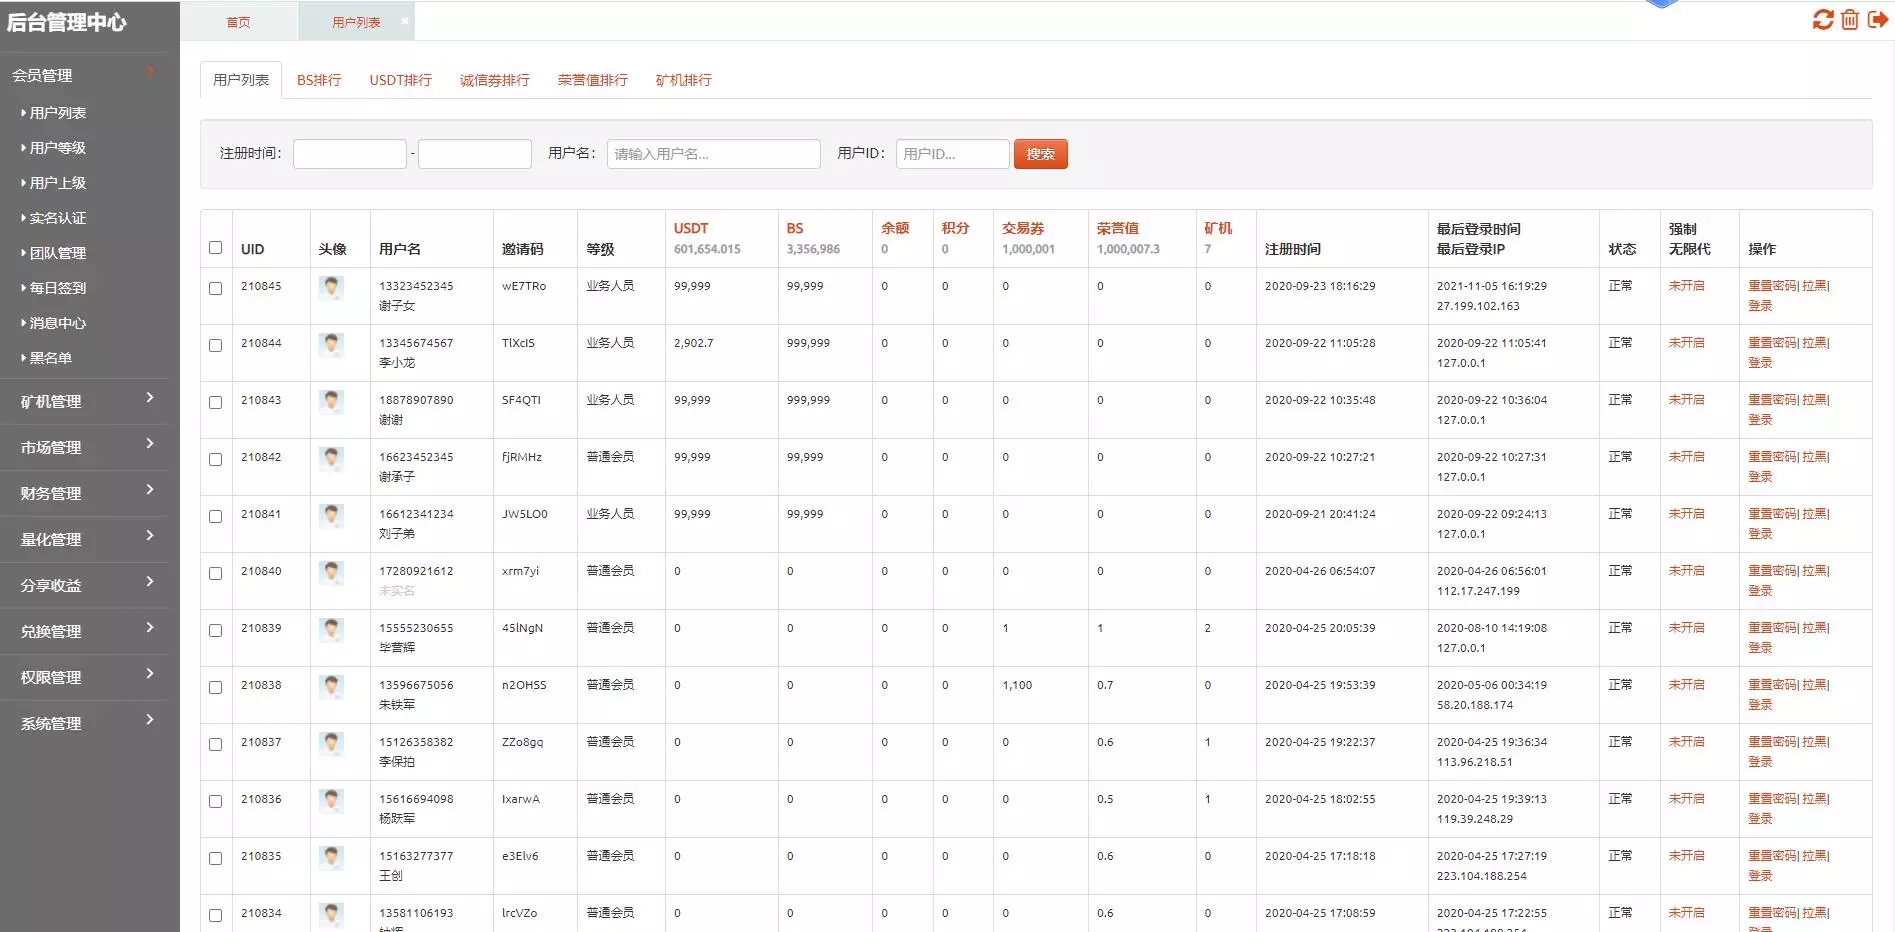The width and height of the screenshot is (1895, 932).
Task: Click avatar thumbnail of user 210838
Action: [x=331, y=687]
